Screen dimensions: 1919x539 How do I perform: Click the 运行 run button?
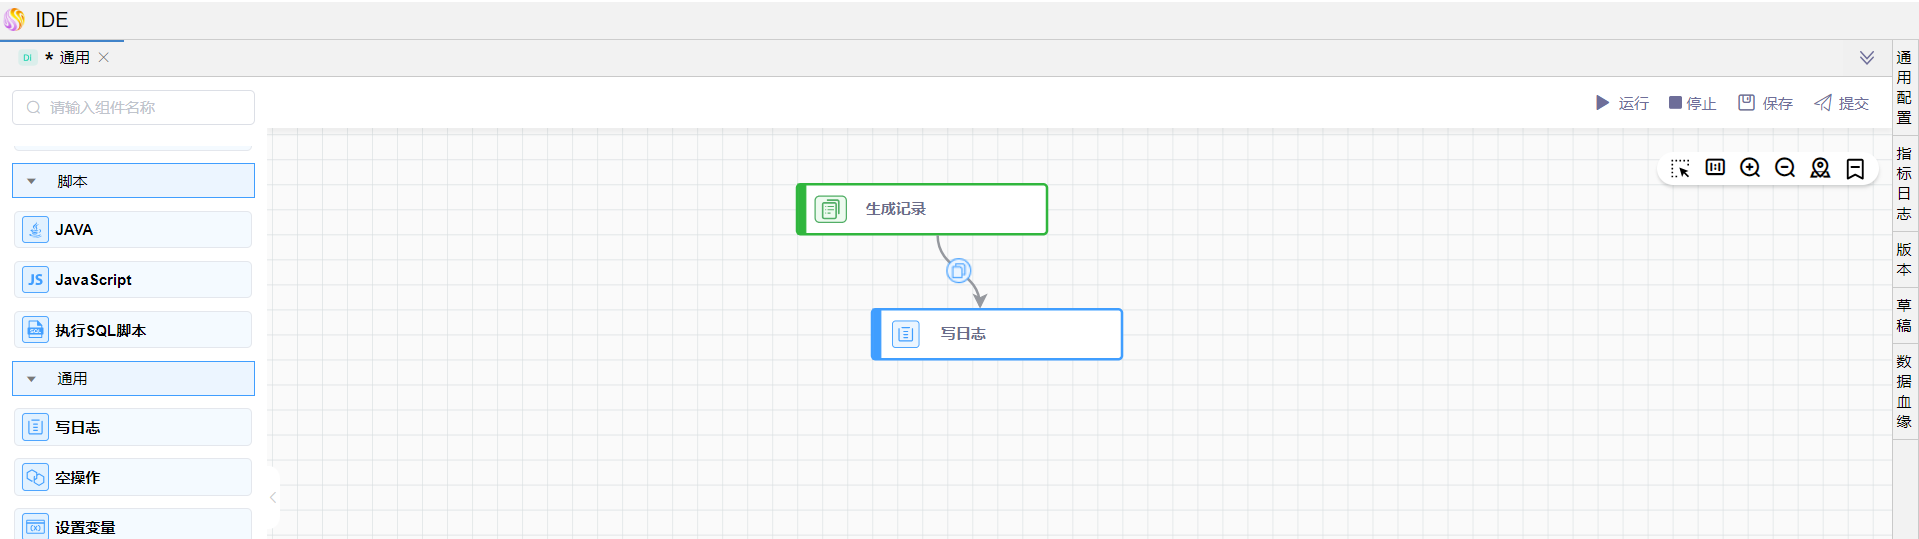click(1622, 103)
